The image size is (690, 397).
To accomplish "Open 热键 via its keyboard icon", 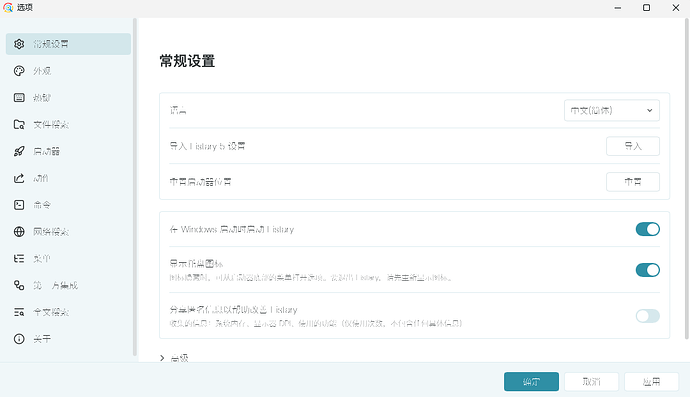I will (x=19, y=98).
